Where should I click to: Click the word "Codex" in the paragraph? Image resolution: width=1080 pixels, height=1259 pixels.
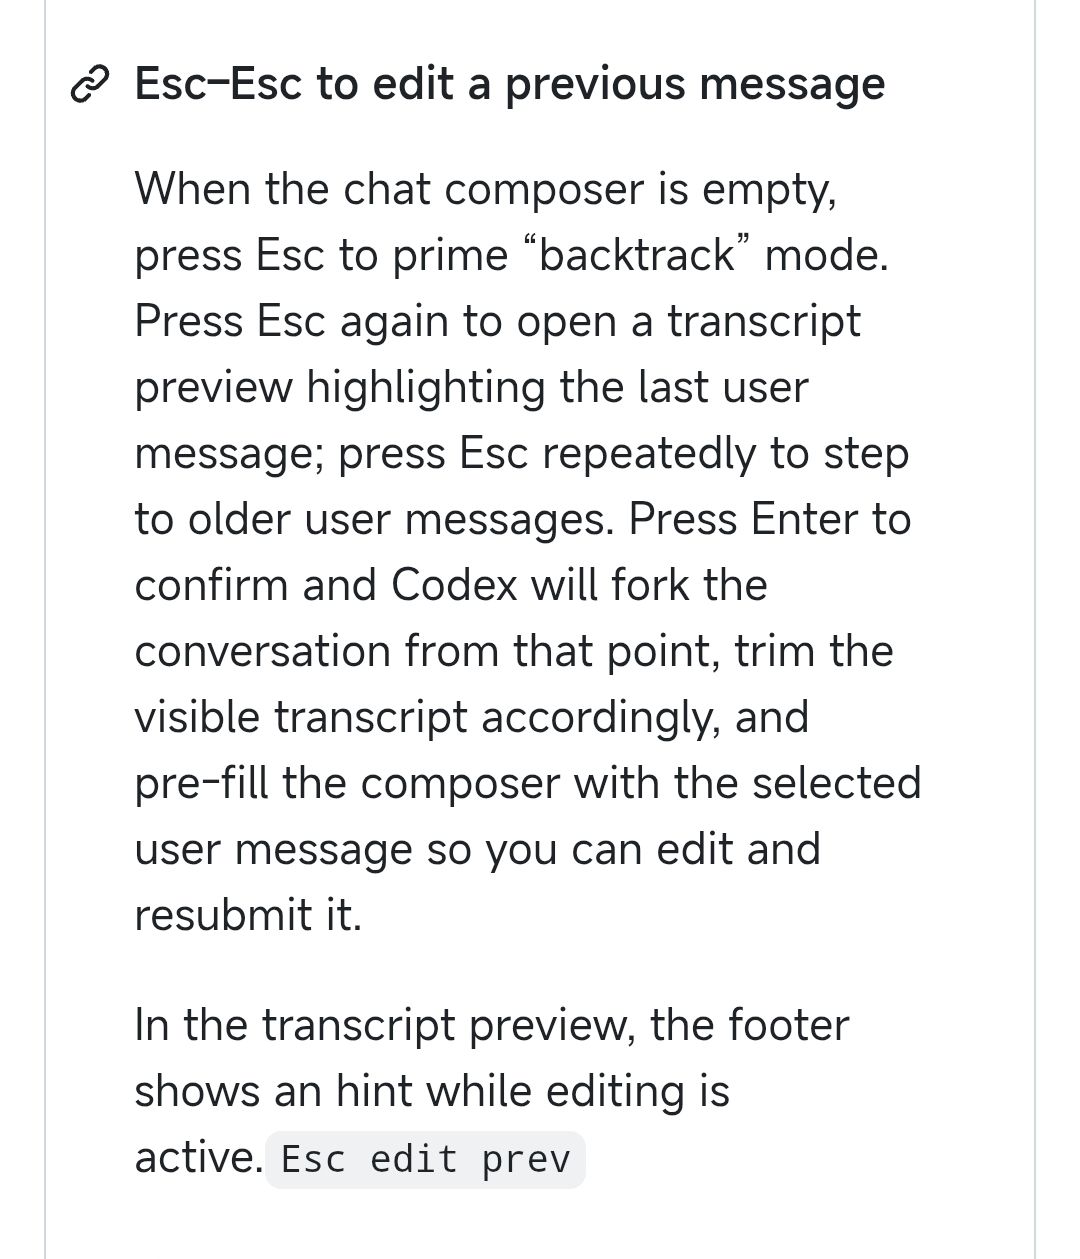pos(454,585)
